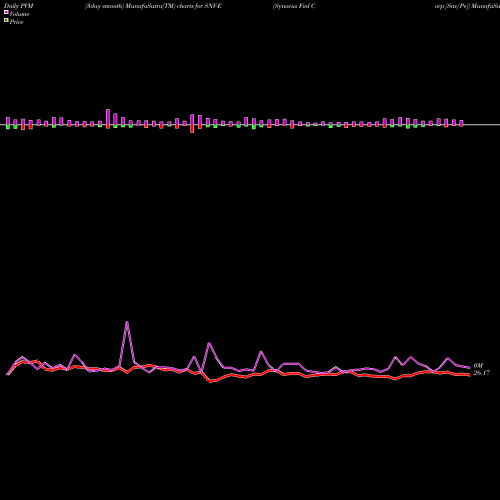Screen dimensions: 500x500
Task: Click the '26.17' price value label
Action: 481,373
